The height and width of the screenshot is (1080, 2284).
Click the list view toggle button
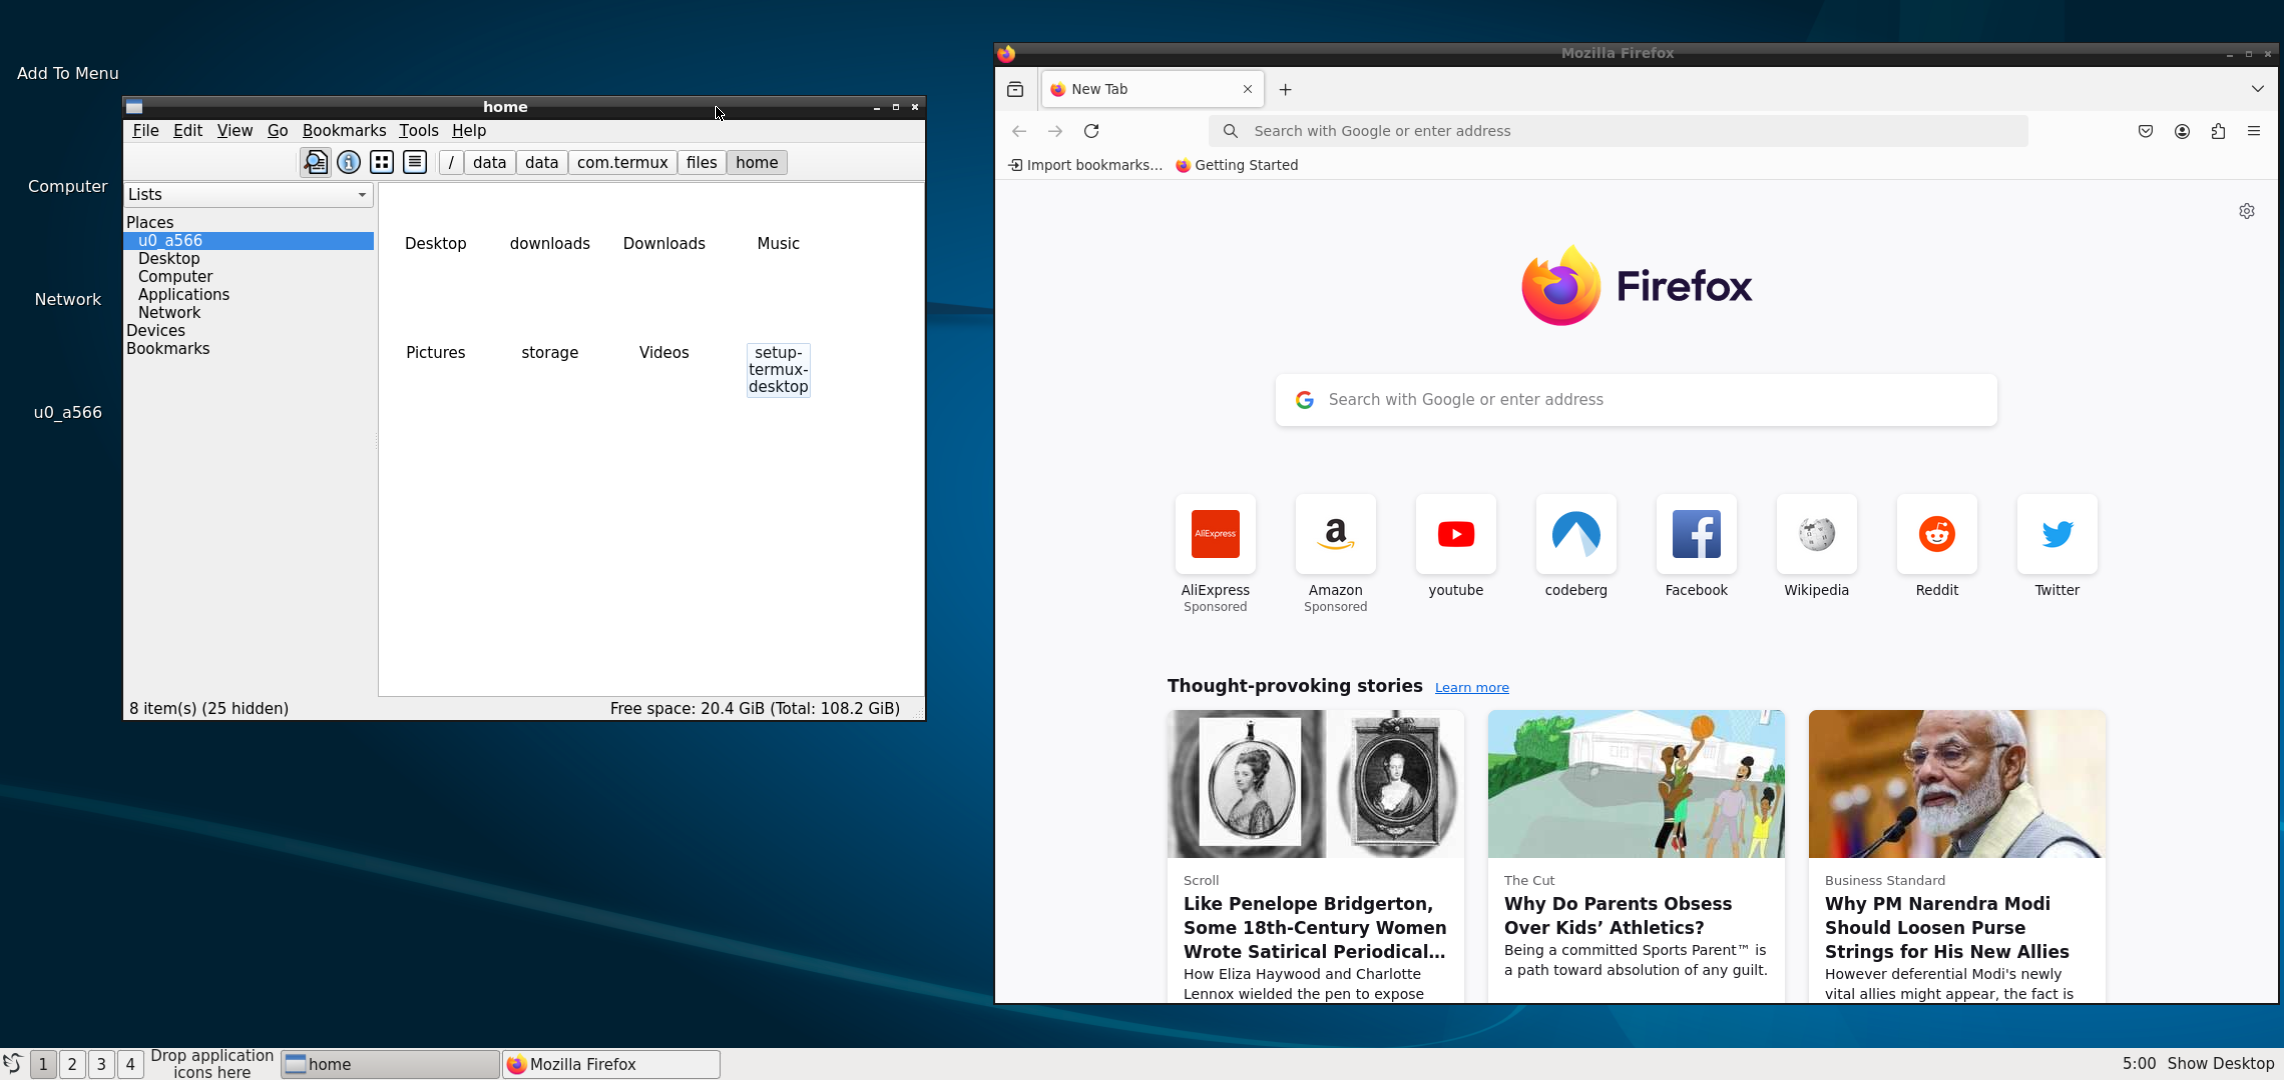pyautogui.click(x=414, y=162)
